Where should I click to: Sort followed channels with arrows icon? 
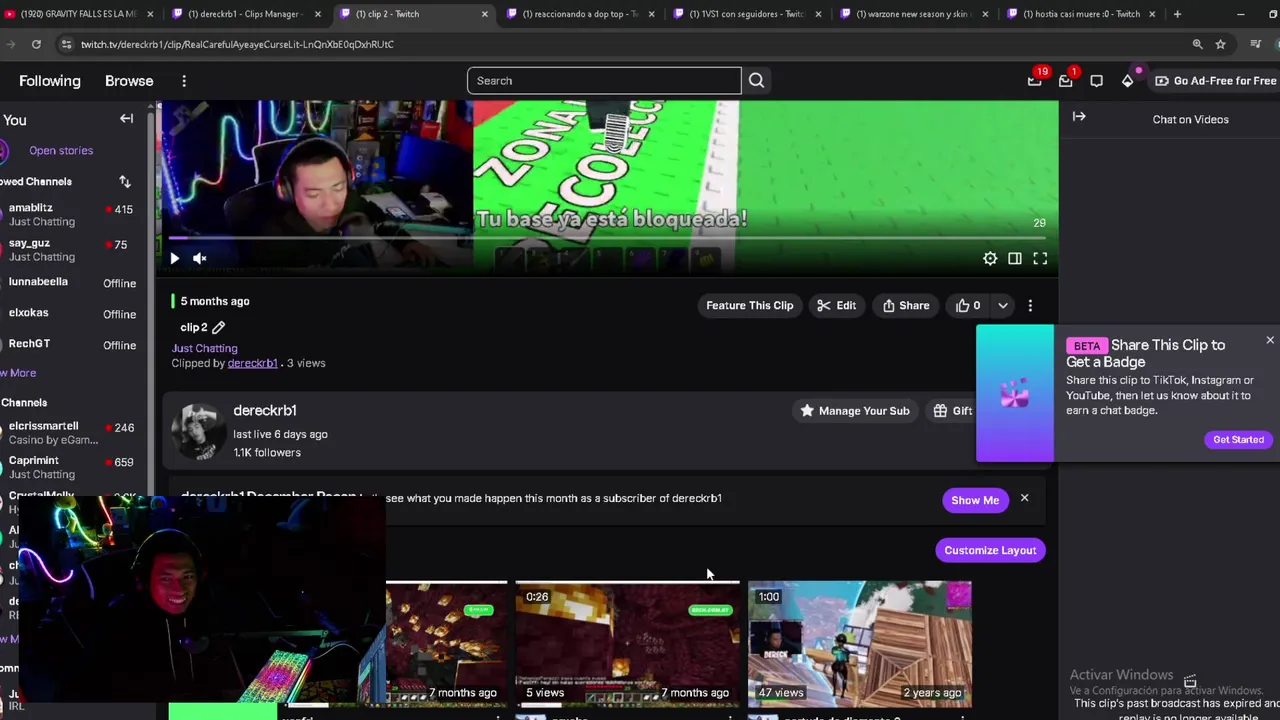(x=125, y=182)
